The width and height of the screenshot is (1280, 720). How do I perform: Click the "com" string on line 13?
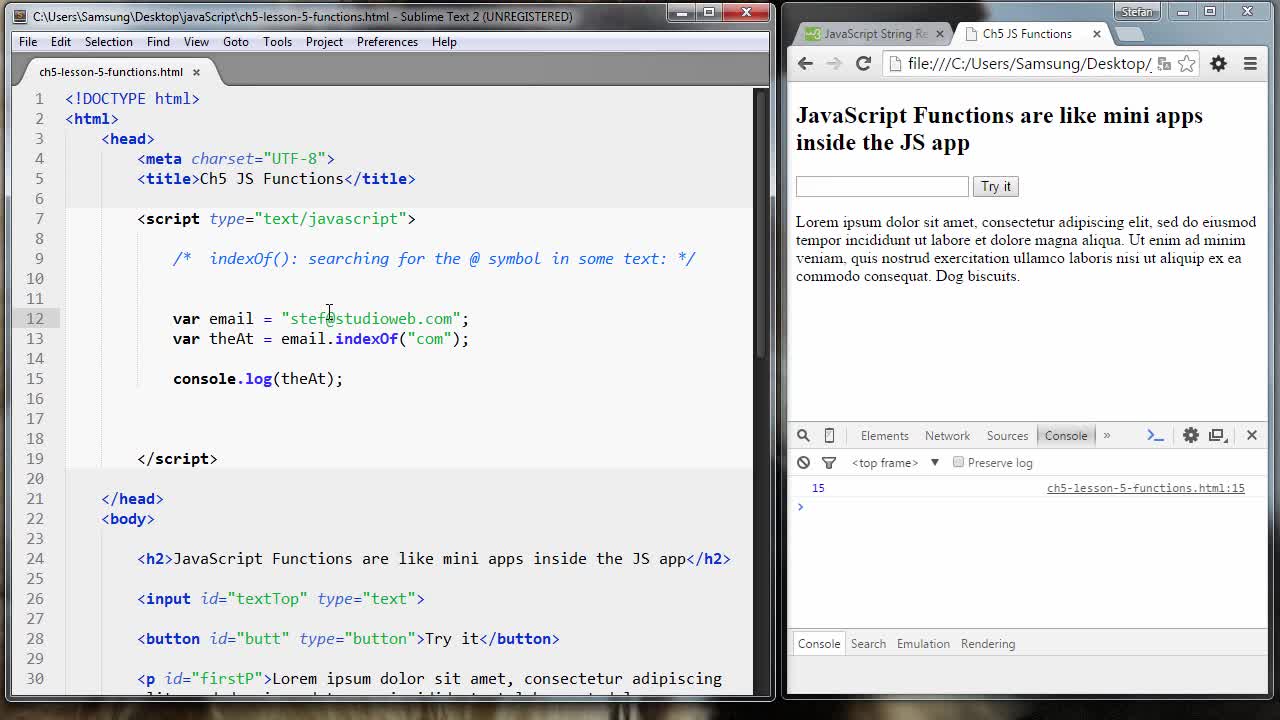(429, 338)
